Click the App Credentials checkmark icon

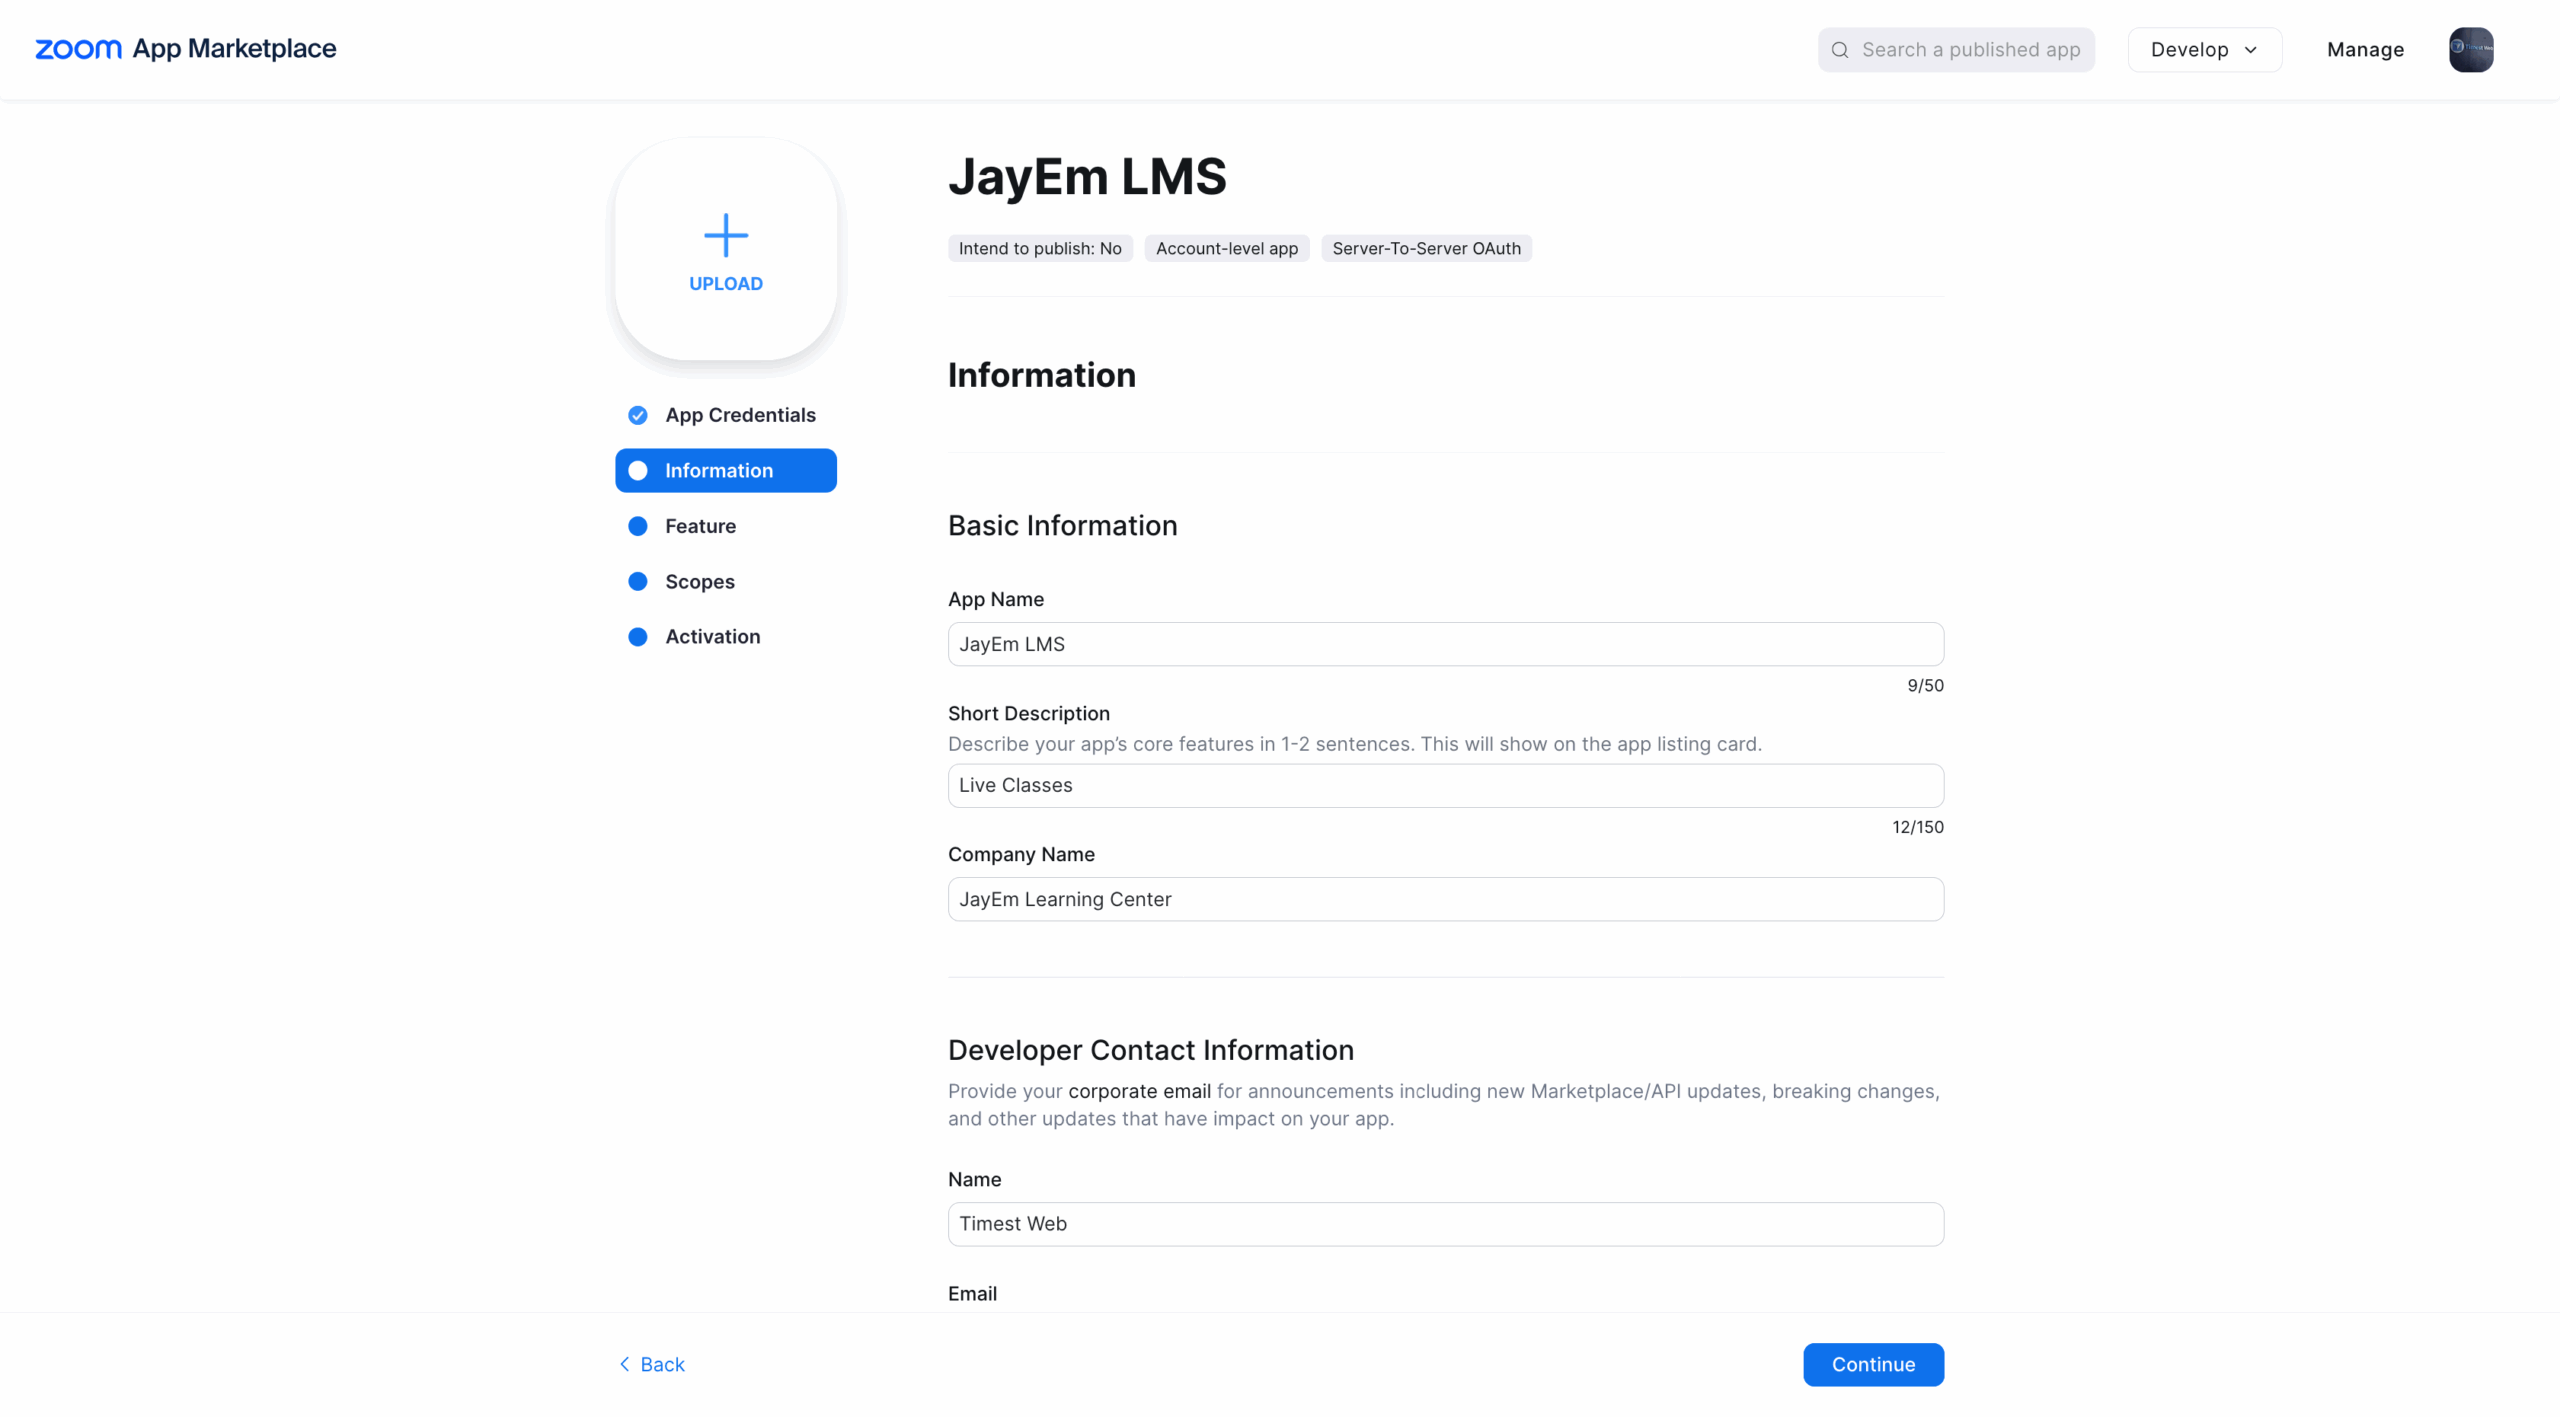637,415
